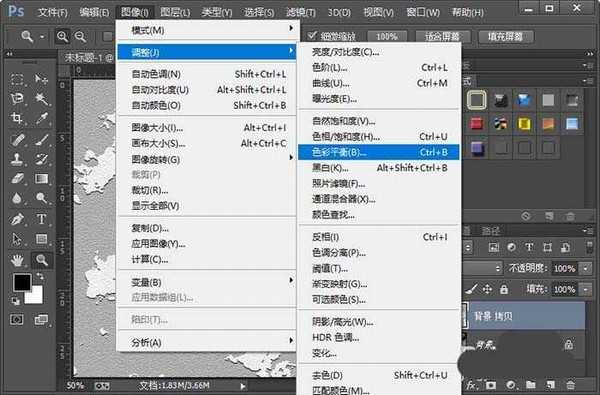600x395 pixels.
Task: Select the Hand tool
Action: [x=17, y=260]
